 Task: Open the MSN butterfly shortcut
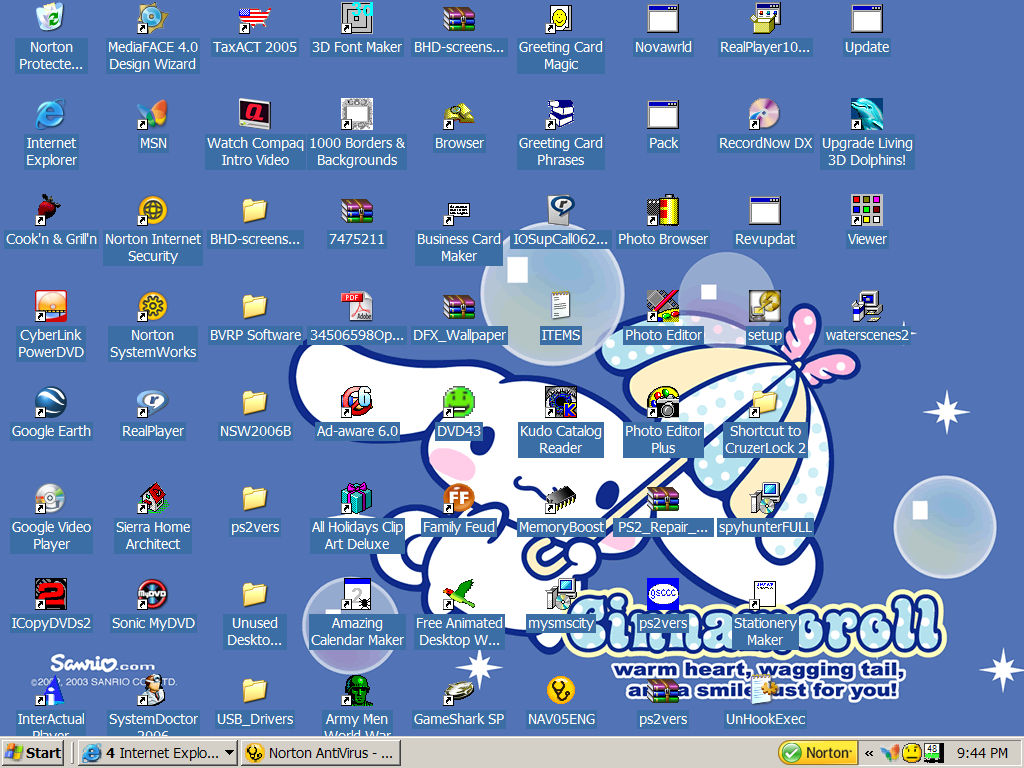click(x=153, y=114)
